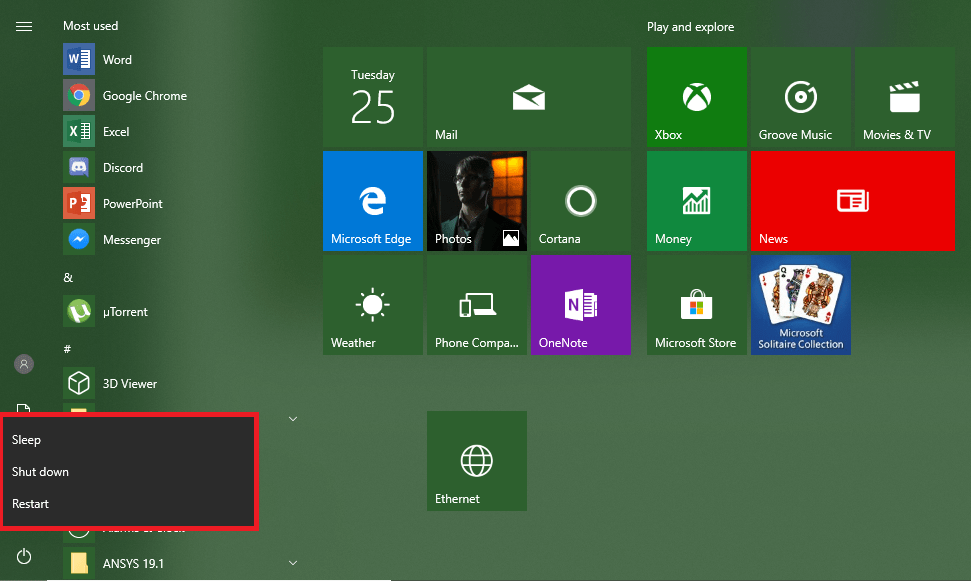
Task: Open µTorrent from the app list
Action: point(180,312)
